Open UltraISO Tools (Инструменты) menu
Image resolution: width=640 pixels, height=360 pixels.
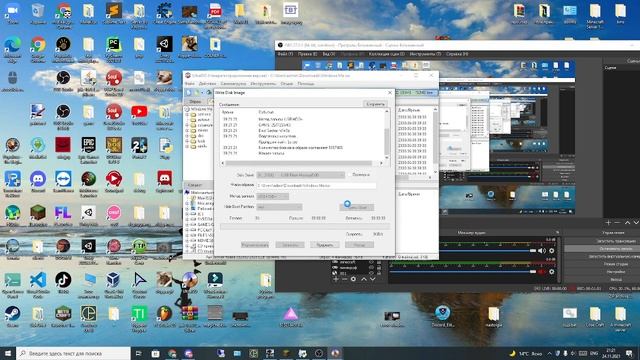click(x=263, y=84)
